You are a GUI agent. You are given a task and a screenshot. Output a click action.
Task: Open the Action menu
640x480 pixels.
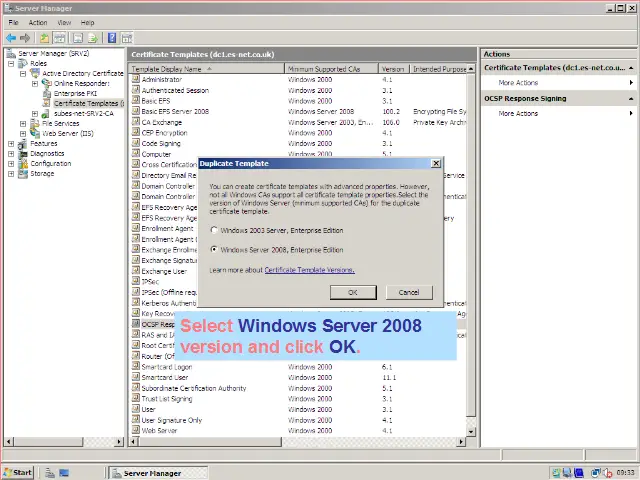pyautogui.click(x=37, y=22)
